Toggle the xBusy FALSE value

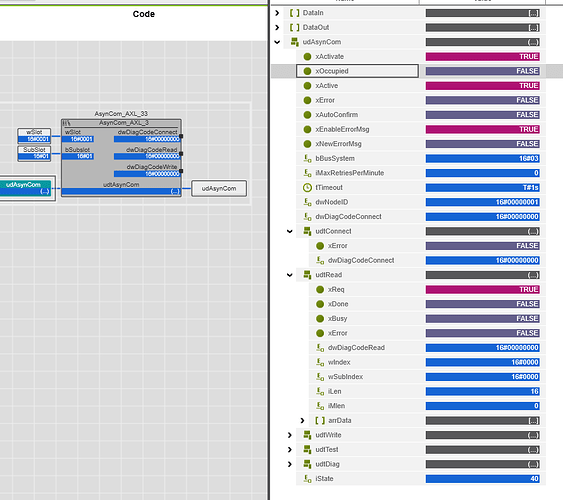pyautogui.click(x=483, y=319)
